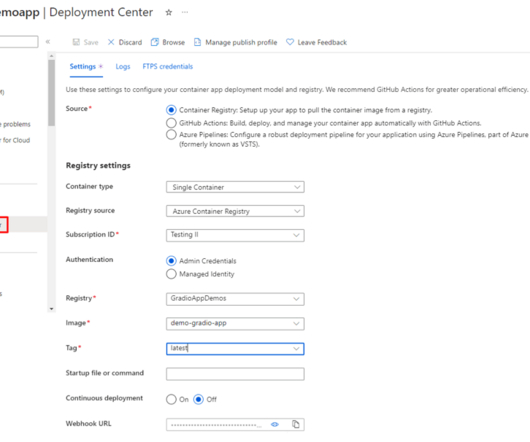The image size is (530, 442).
Task: Click the sidebar scrollbar up arrow
Action: tap(51, 56)
